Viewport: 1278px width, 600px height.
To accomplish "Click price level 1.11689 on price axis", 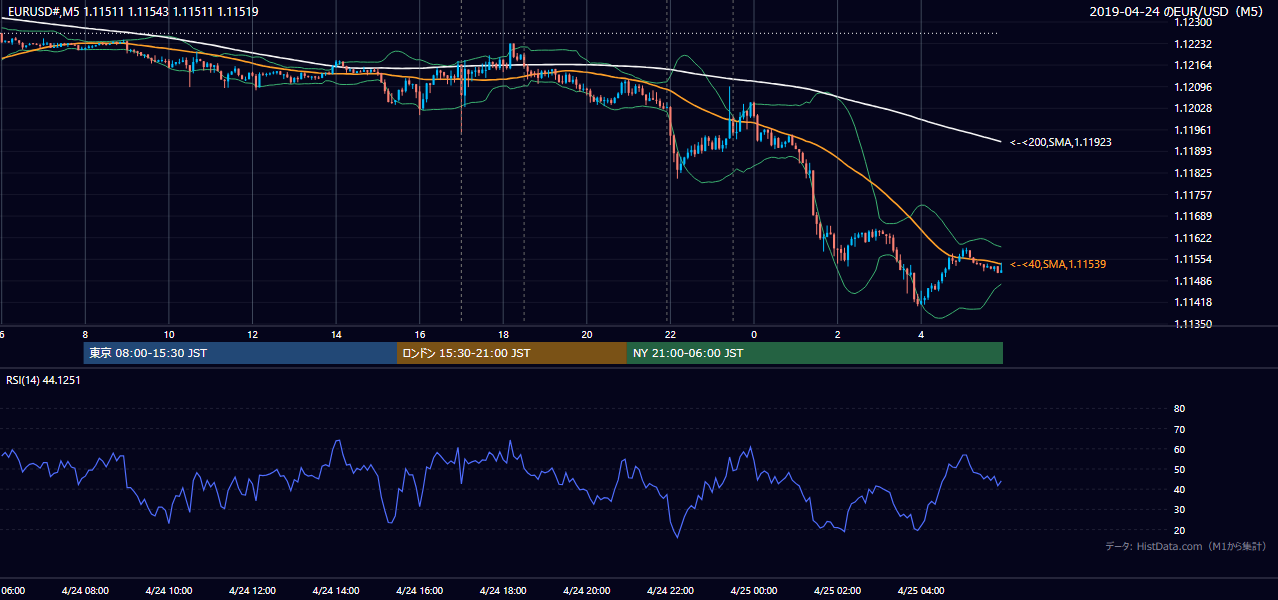I will (1193, 216).
